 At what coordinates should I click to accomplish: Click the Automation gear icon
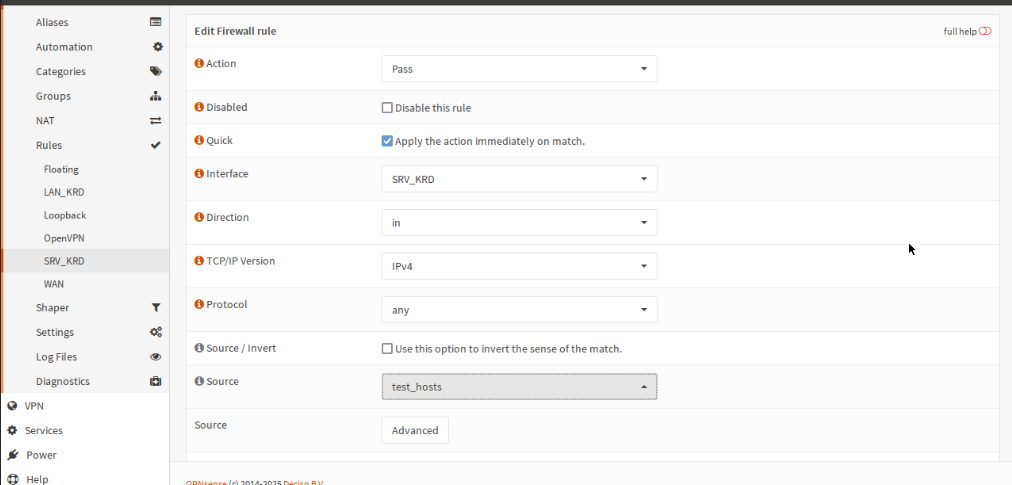click(x=157, y=47)
